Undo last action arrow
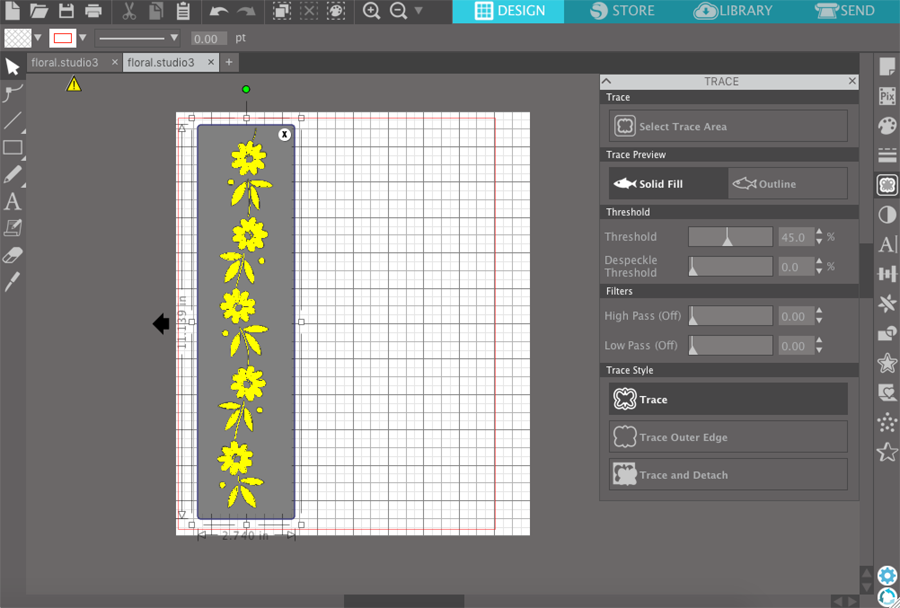Image resolution: width=900 pixels, height=608 pixels. point(219,11)
